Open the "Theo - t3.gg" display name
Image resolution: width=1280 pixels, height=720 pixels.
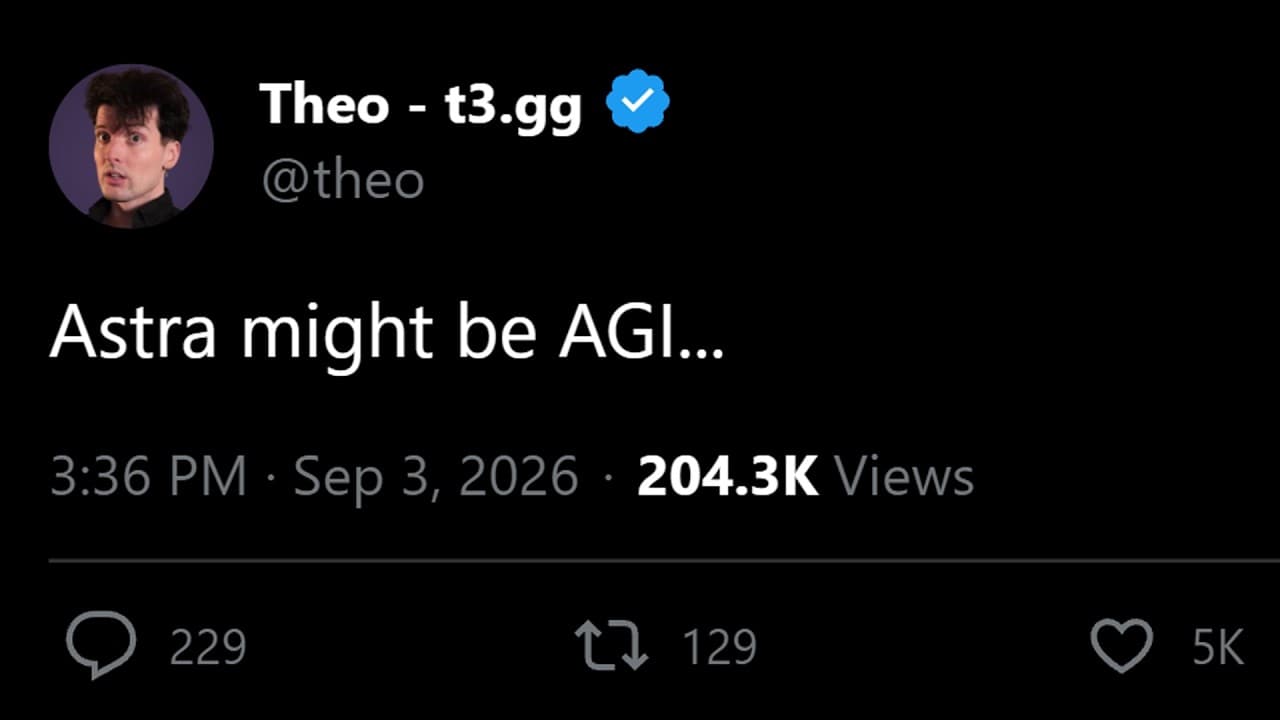click(x=420, y=103)
